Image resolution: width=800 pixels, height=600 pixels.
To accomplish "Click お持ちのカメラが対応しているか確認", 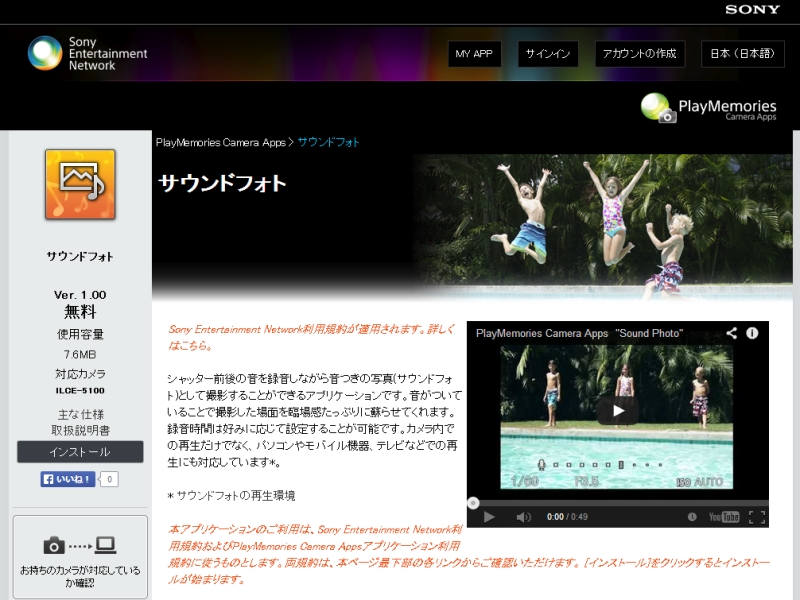I will (x=80, y=576).
